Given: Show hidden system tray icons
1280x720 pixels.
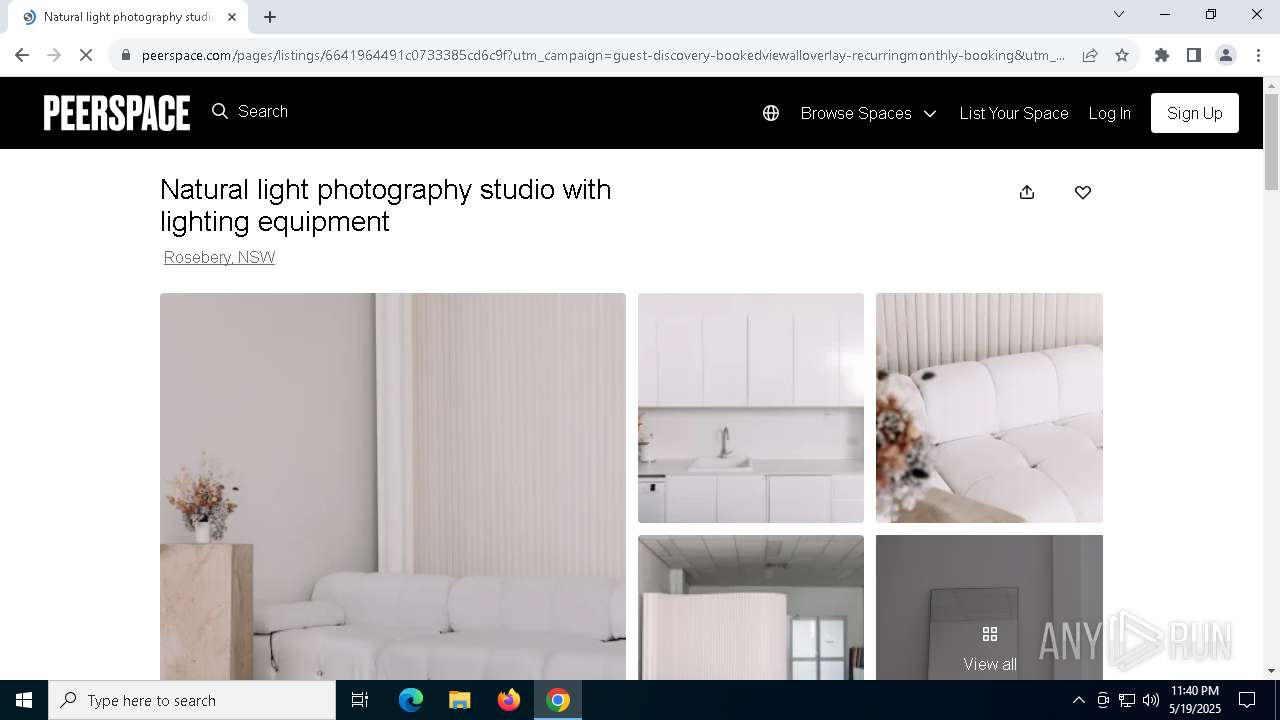Looking at the screenshot, I should pyautogui.click(x=1078, y=700).
